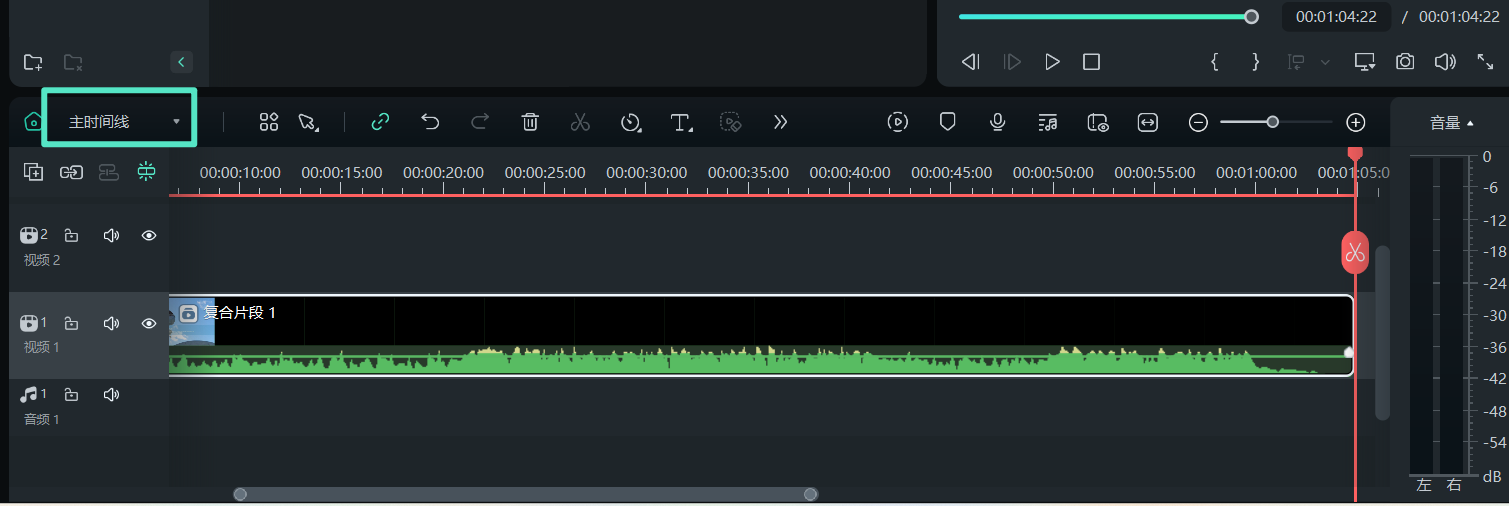1509x506 pixels.
Task: Delete selected clip with trash icon
Action: (x=530, y=122)
